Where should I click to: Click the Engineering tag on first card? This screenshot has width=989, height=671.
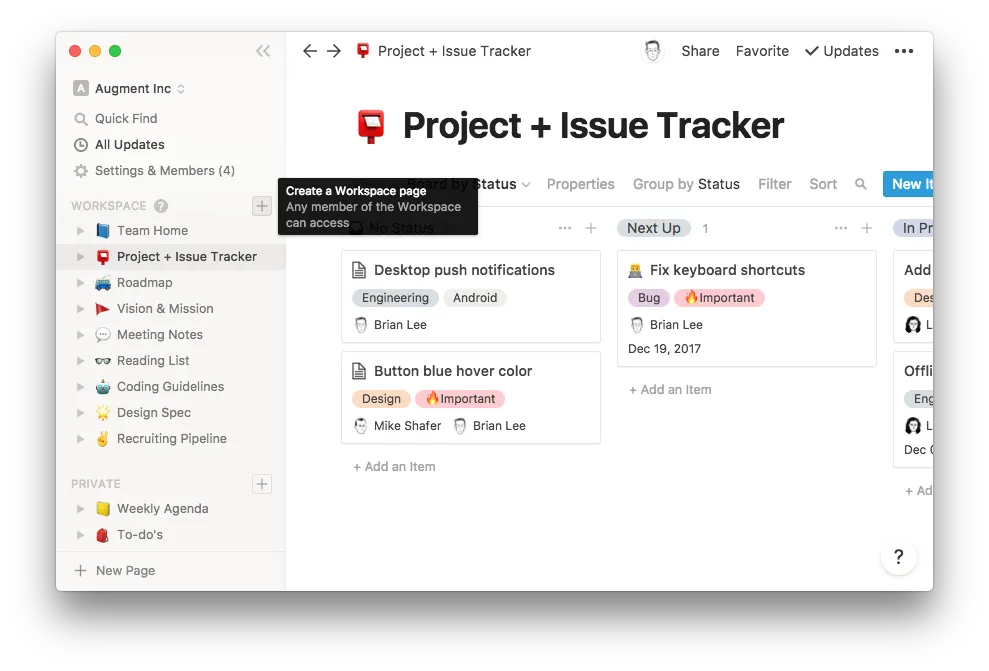coord(395,298)
